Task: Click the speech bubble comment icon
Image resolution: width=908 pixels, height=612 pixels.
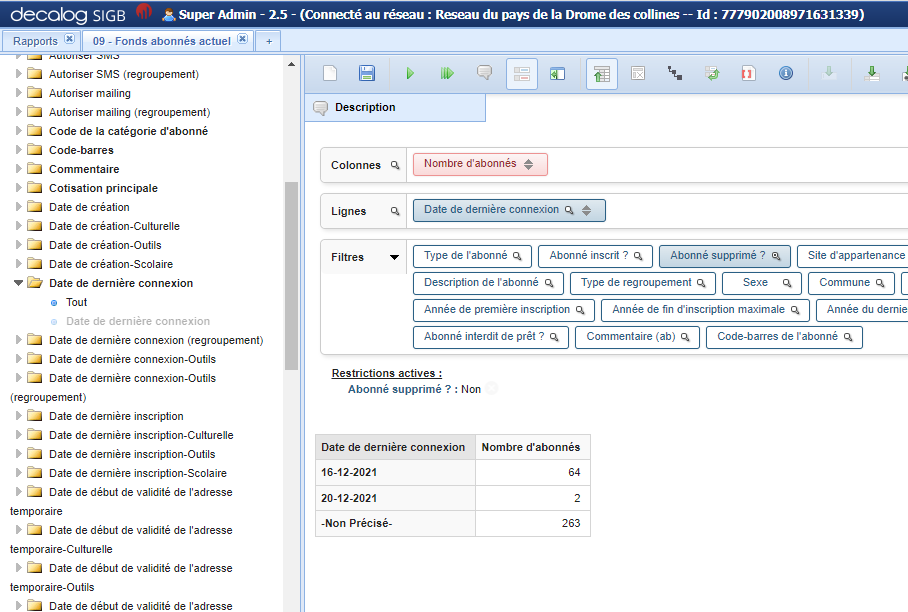Action: (484, 72)
